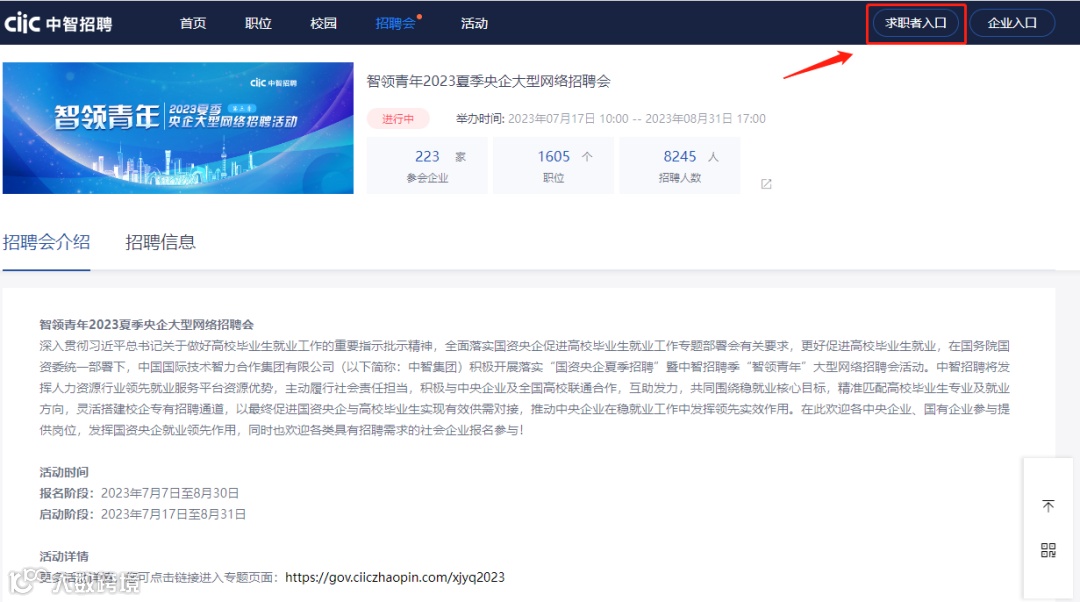The width and height of the screenshot is (1080, 602).
Task: Click the 进行中 status badge
Action: click(x=398, y=118)
